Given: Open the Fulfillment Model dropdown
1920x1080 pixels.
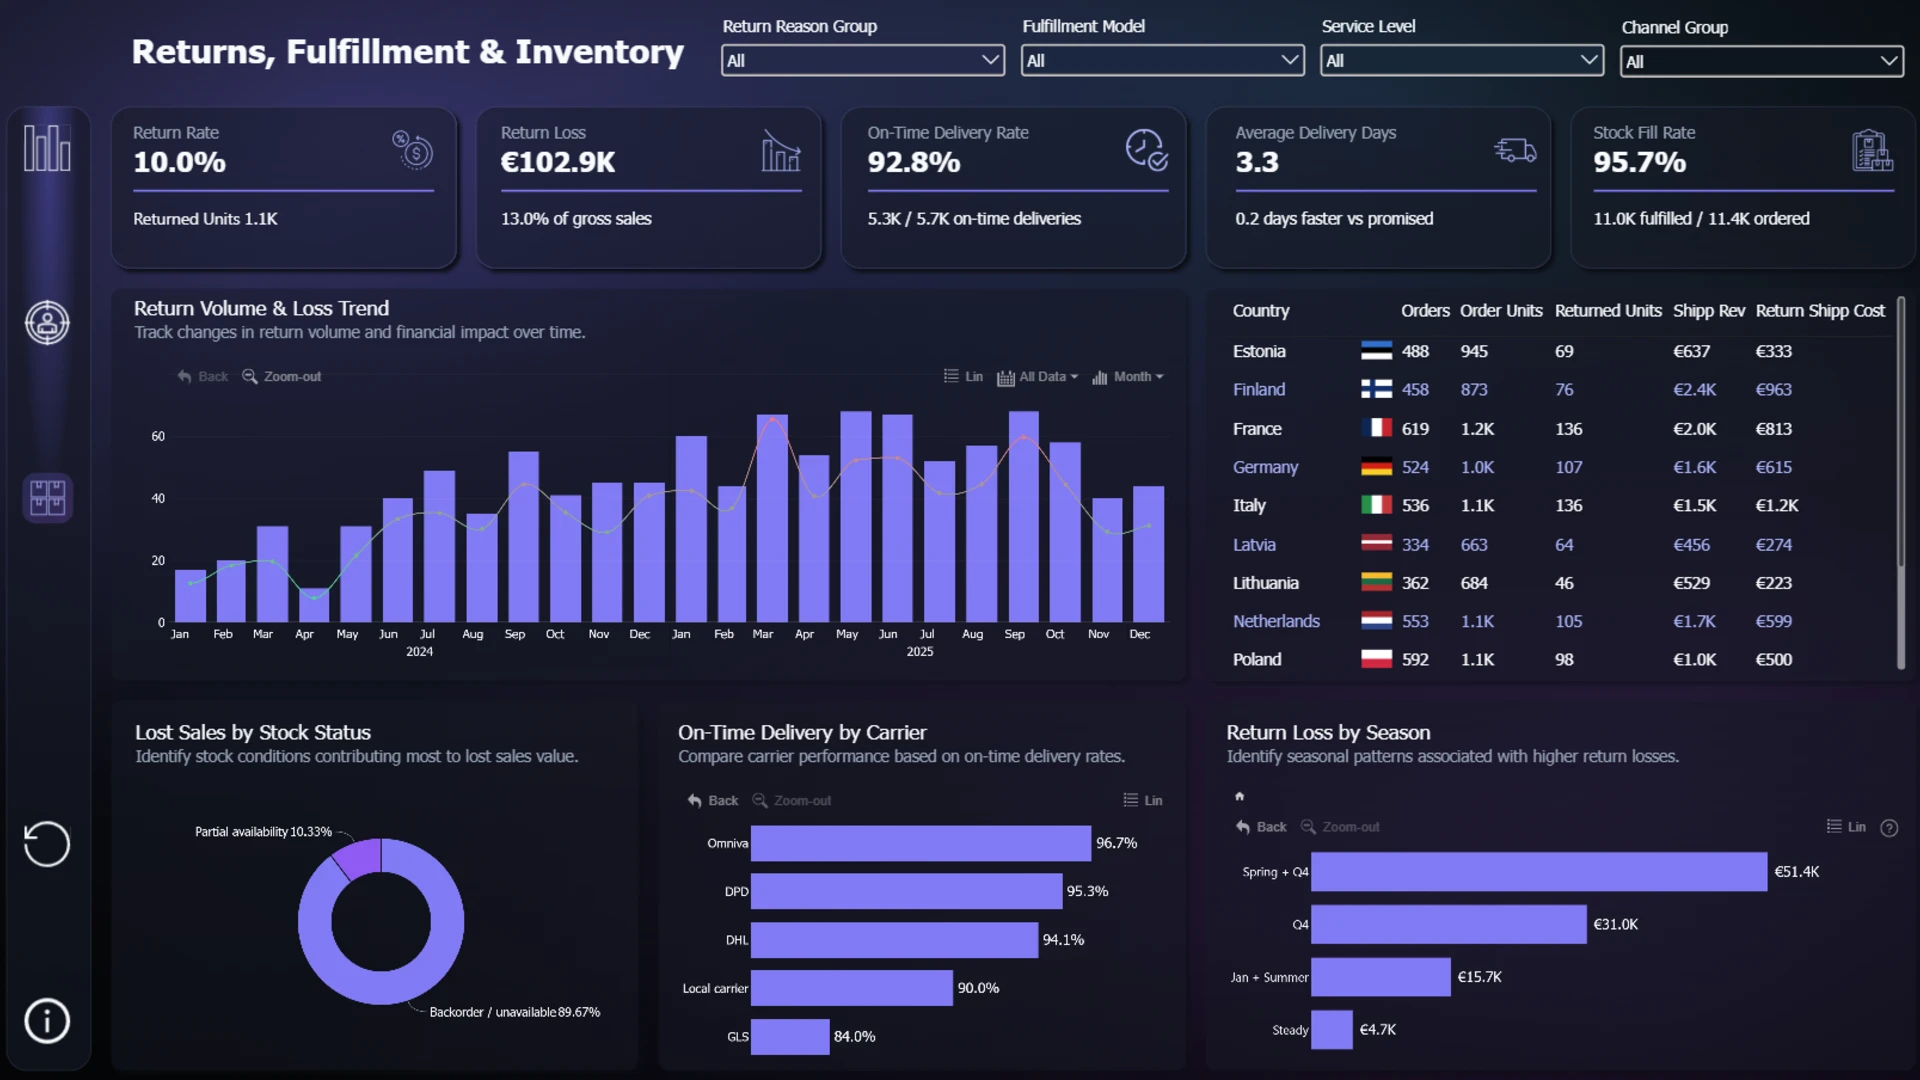Looking at the screenshot, I should click(1162, 61).
